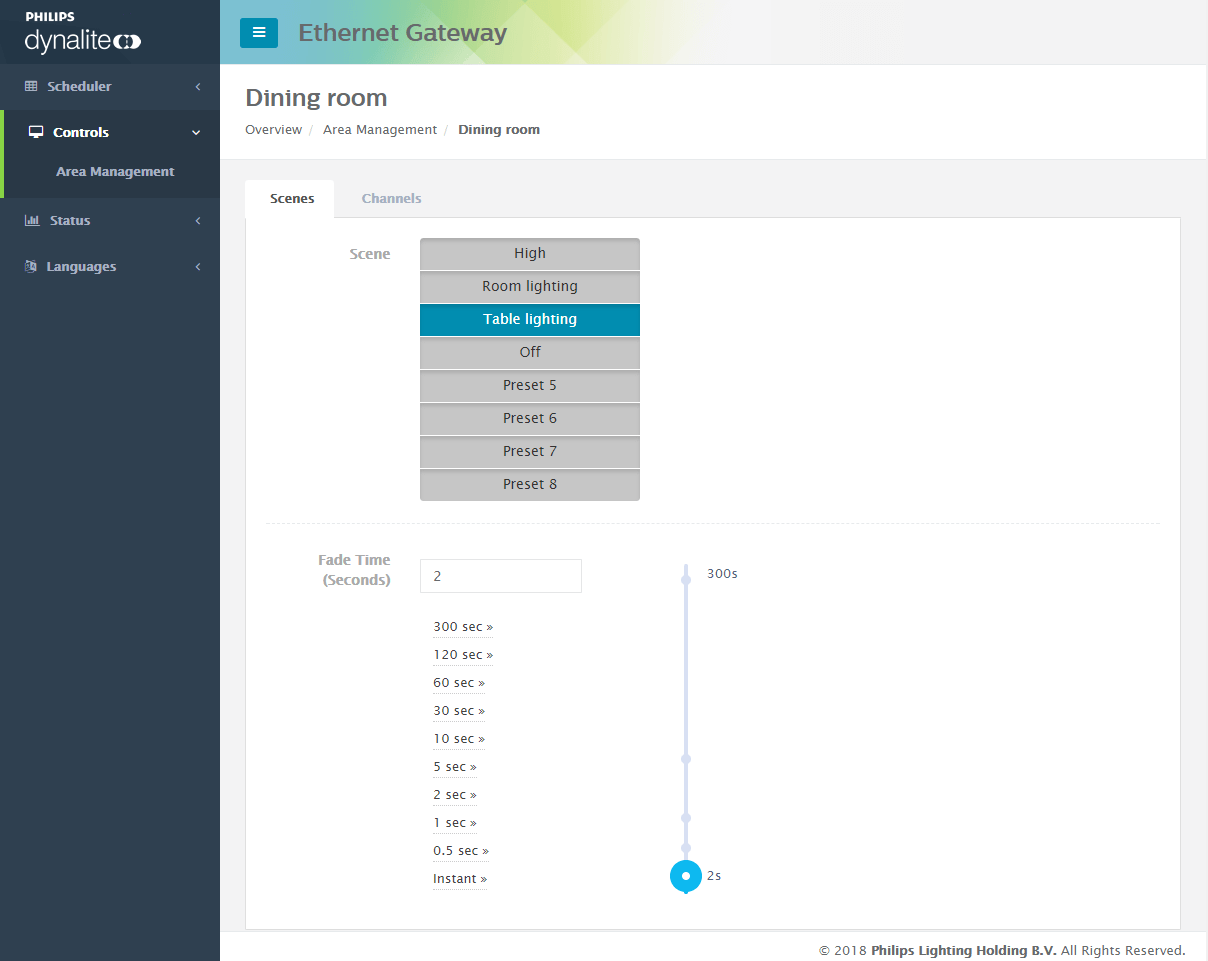Viewport: 1208px width, 961px height.
Task: Open Area Management from the breadcrumb
Action: tap(380, 129)
